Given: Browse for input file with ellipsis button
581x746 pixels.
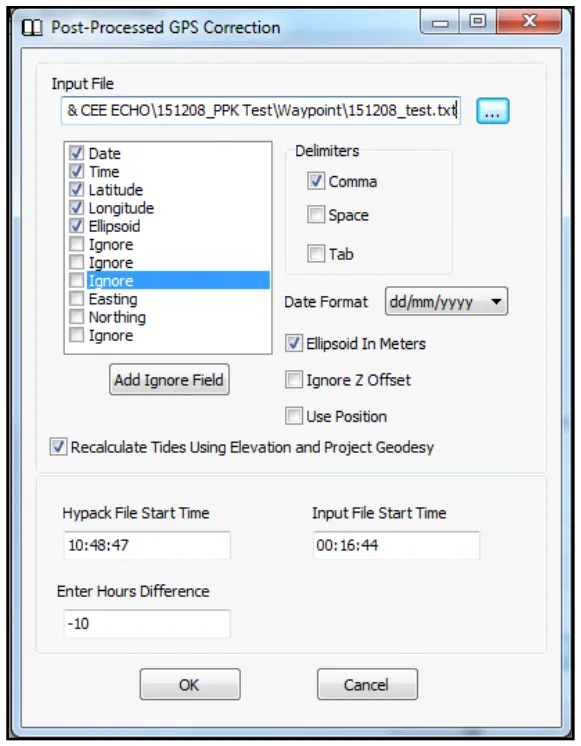Looking at the screenshot, I should [x=492, y=111].
